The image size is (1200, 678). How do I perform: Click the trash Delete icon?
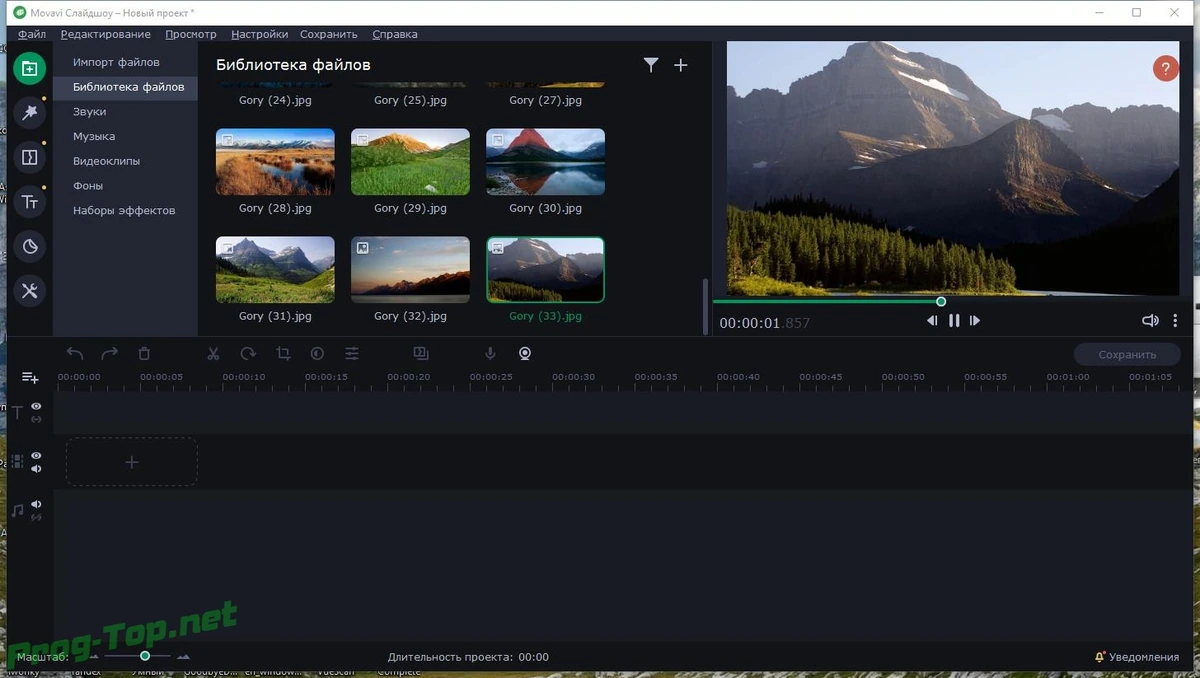coord(144,353)
